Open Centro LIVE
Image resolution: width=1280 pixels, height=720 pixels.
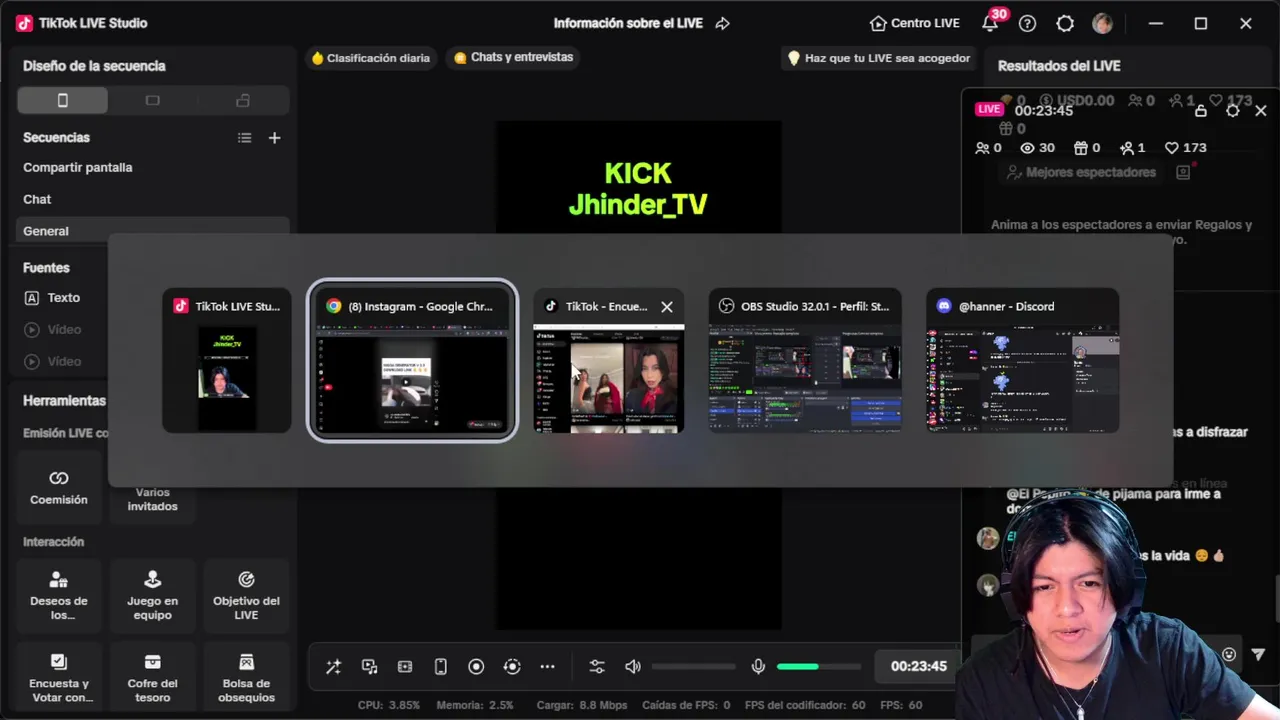click(914, 23)
